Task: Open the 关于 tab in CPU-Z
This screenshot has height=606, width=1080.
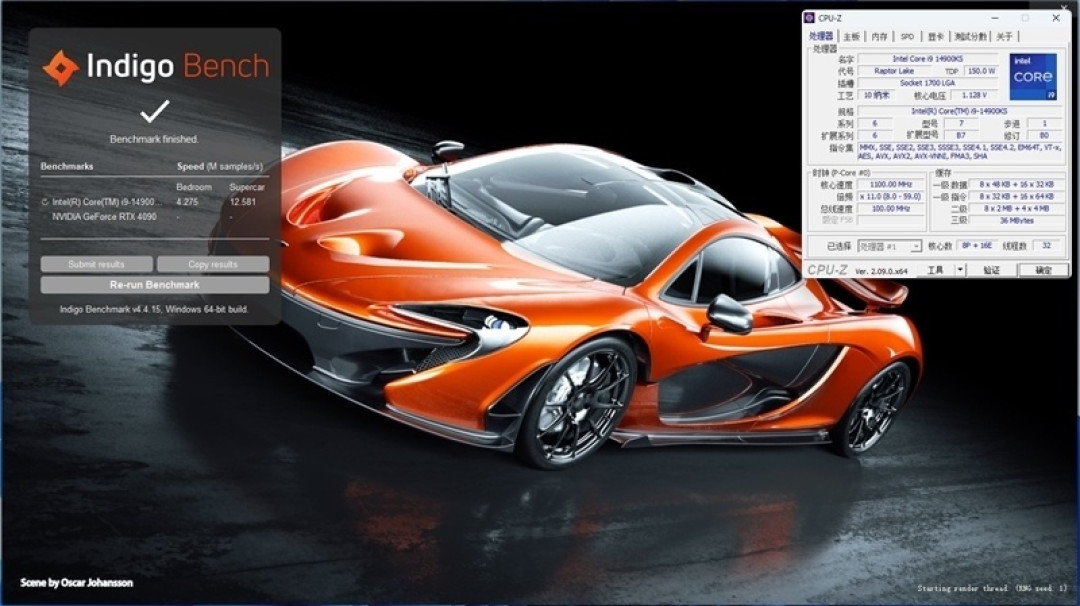Action: click(1004, 36)
